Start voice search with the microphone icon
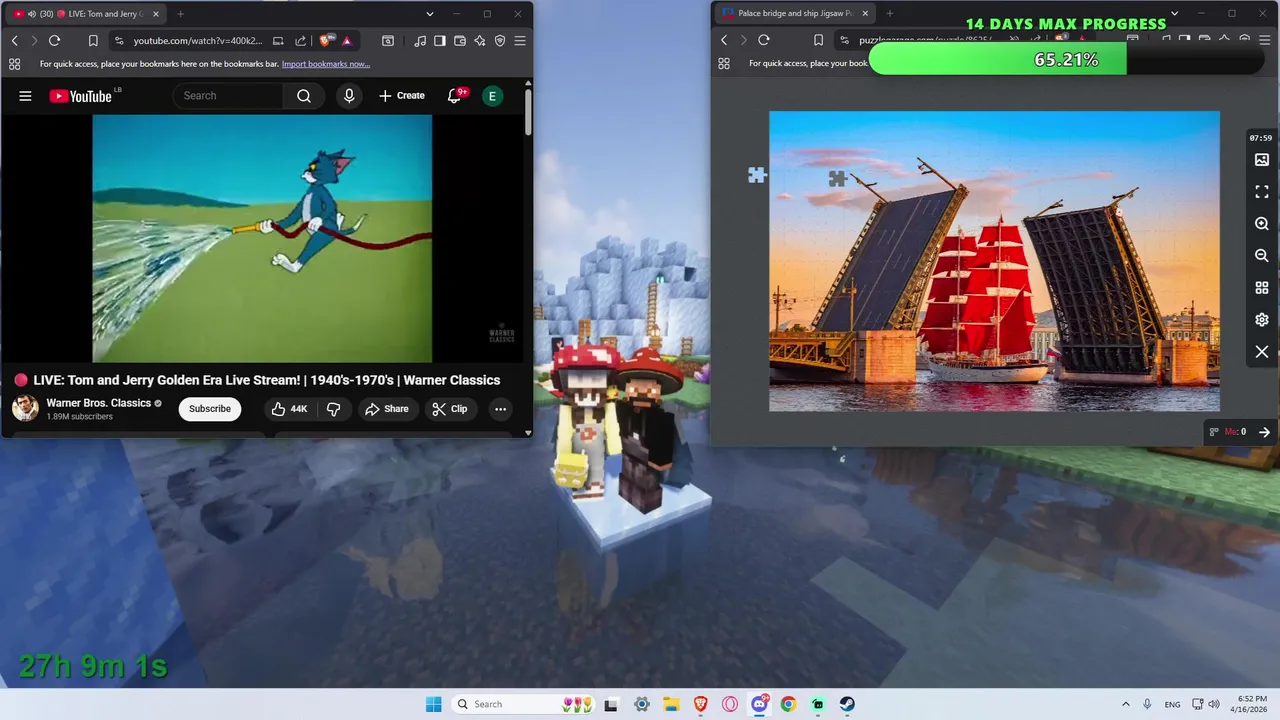1280x720 pixels. (x=349, y=96)
